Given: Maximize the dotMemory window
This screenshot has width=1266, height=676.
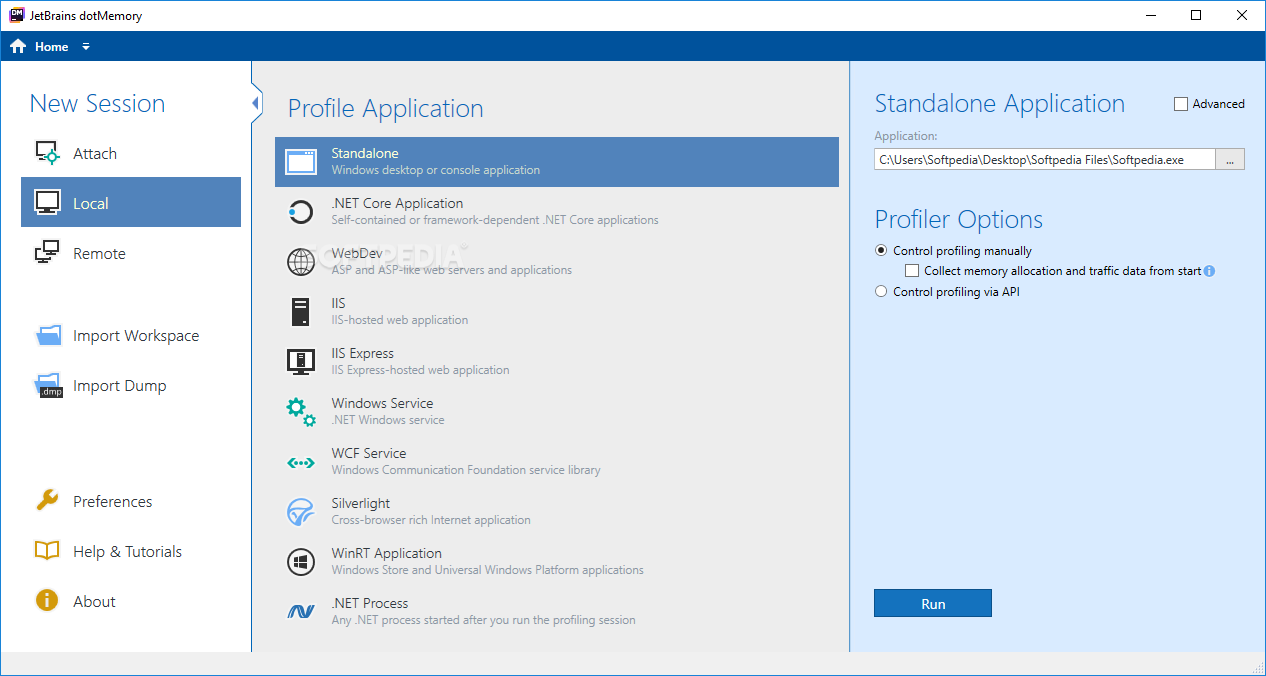Looking at the screenshot, I should pyautogui.click(x=1196, y=15).
